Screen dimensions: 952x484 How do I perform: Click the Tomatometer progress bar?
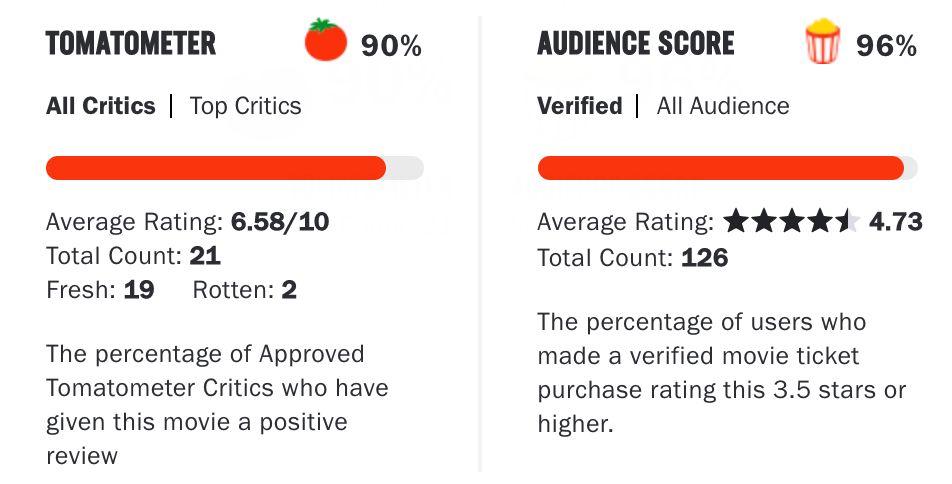[x=235, y=168]
